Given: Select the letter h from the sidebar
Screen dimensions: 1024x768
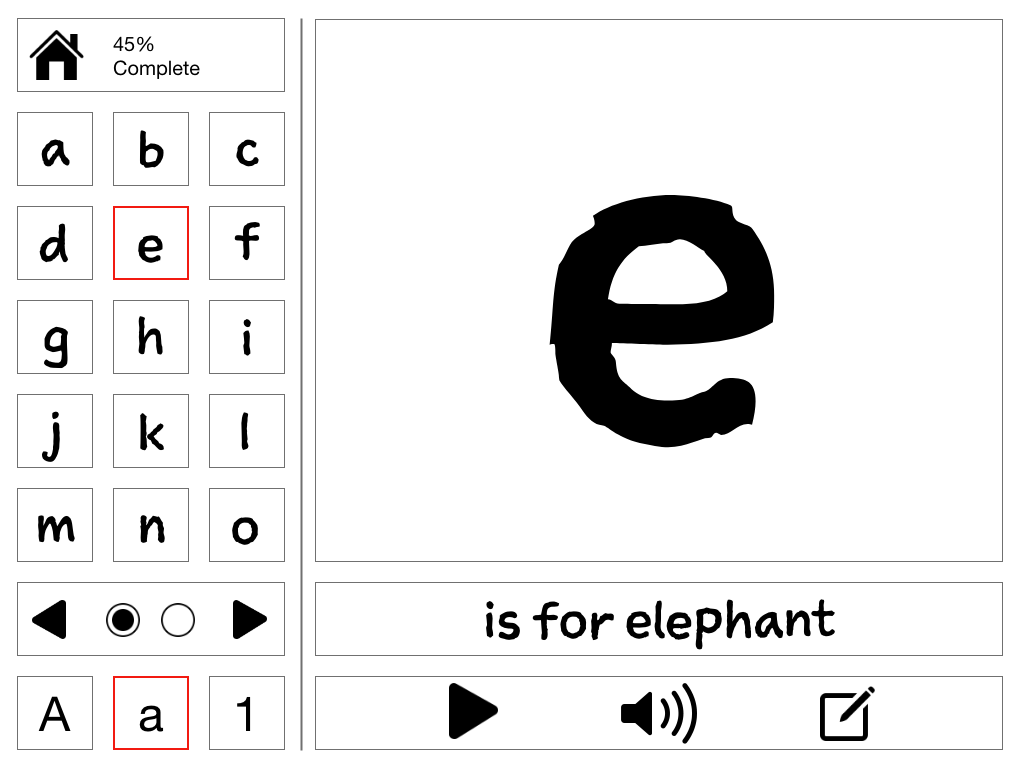Looking at the screenshot, I should pos(151,337).
